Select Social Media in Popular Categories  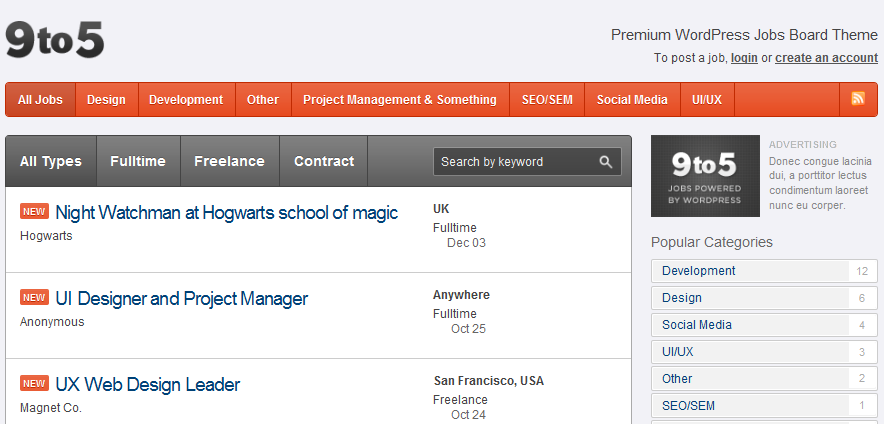pyautogui.click(x=764, y=325)
